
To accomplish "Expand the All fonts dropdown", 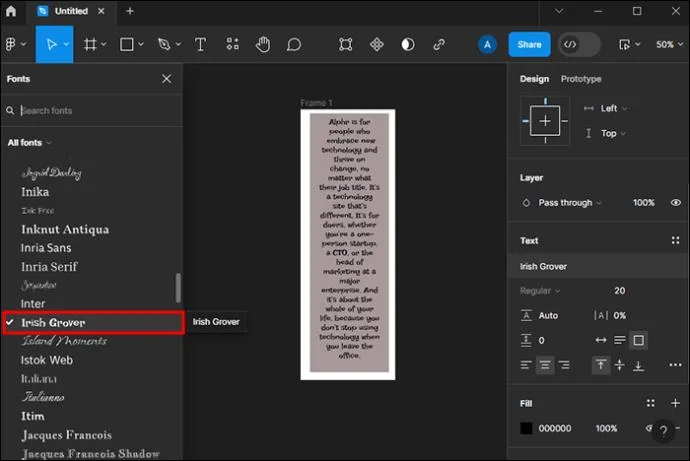I will pyautogui.click(x=29, y=143).
